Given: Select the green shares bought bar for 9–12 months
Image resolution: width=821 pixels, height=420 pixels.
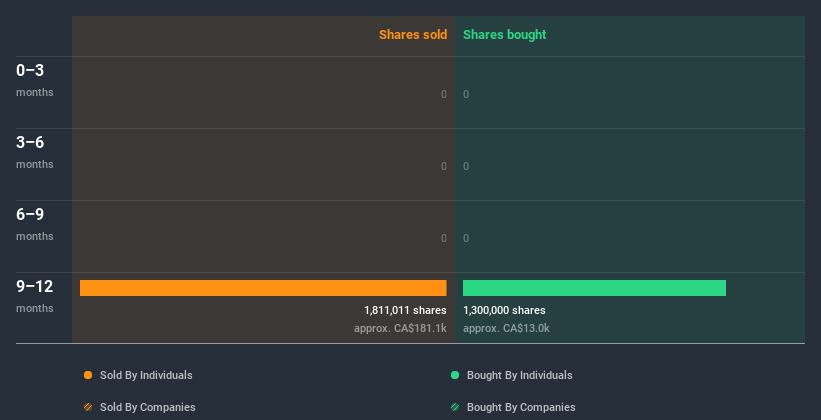Looking at the screenshot, I should [594, 288].
